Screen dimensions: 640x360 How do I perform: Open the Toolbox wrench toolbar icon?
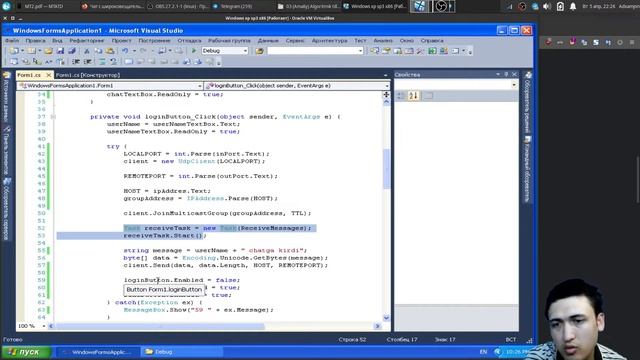click(420, 51)
